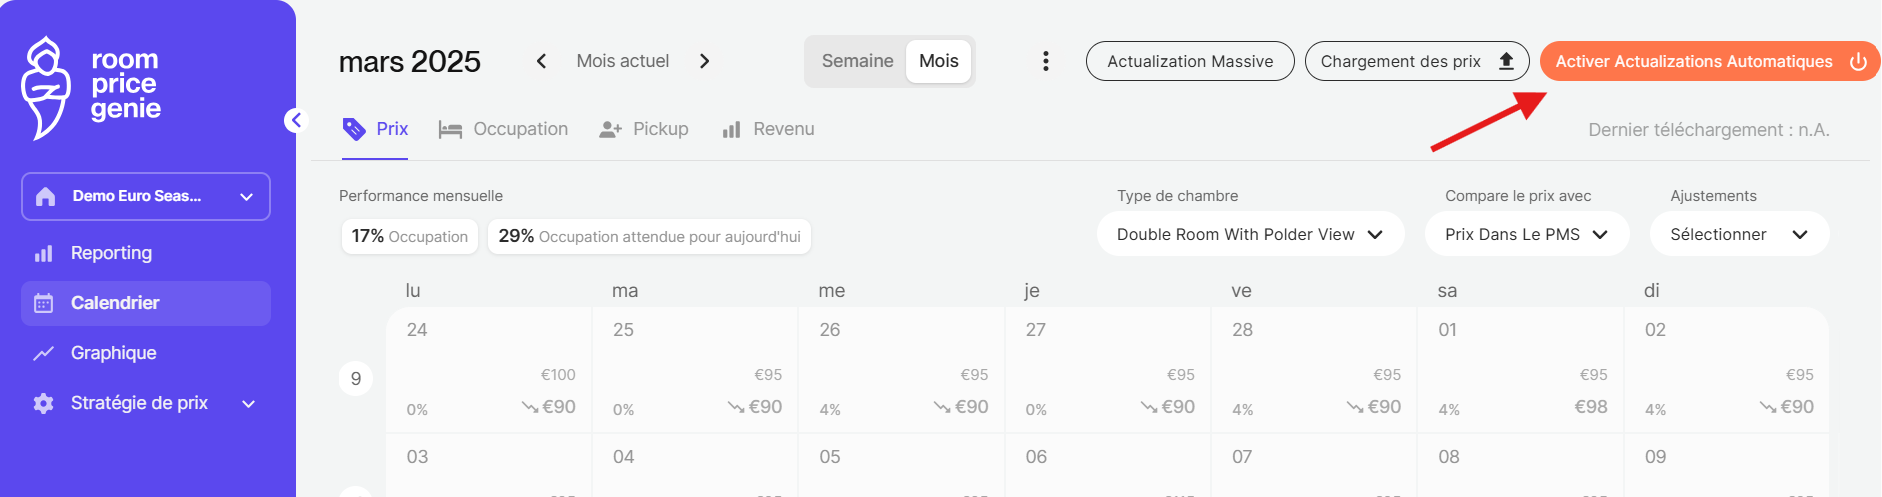Go to previous month arrow
Viewport: 1882px width, 497px height.
(541, 61)
